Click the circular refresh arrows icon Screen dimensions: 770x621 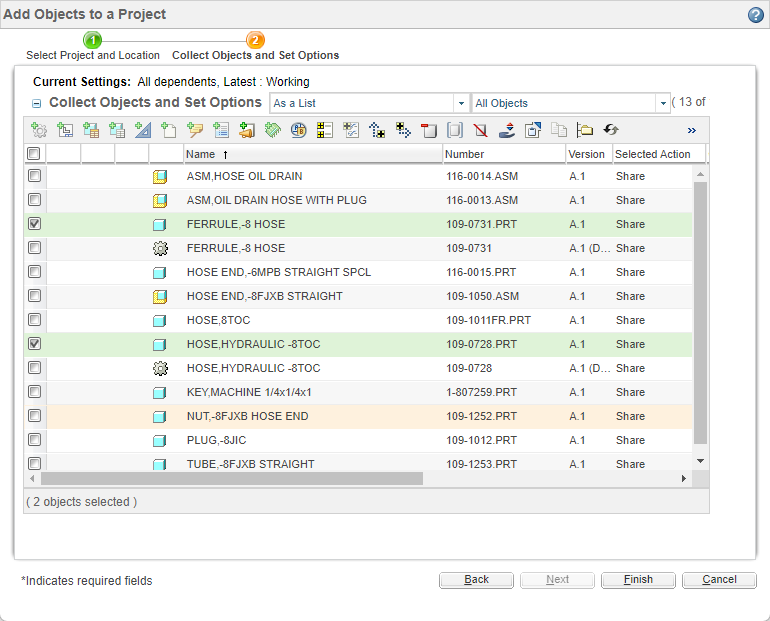pyautogui.click(x=611, y=130)
